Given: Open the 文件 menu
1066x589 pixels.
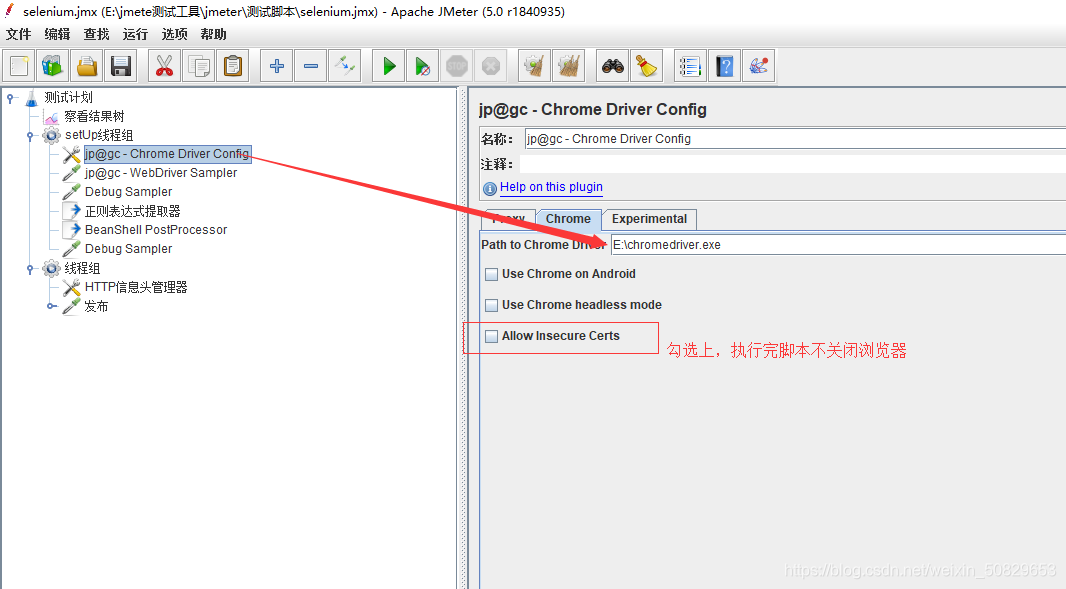Looking at the screenshot, I should pos(18,34).
